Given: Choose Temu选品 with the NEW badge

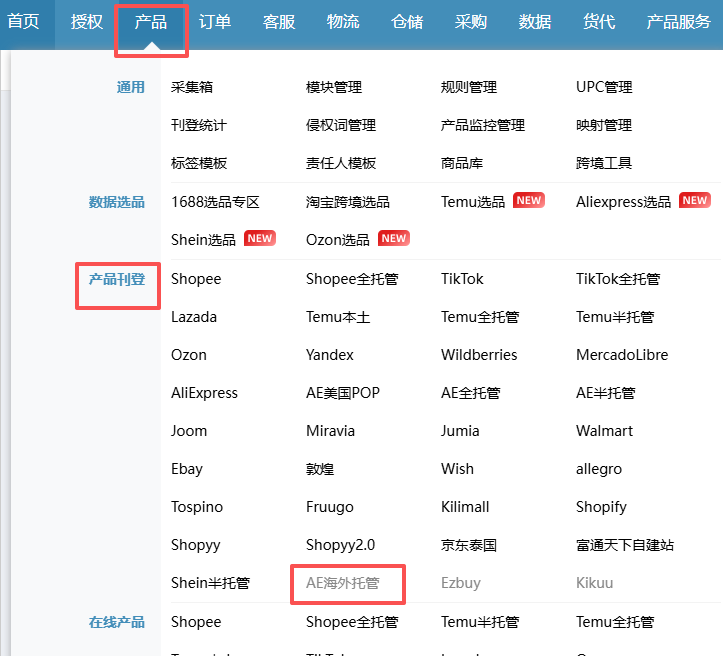Looking at the screenshot, I should 473,201.
